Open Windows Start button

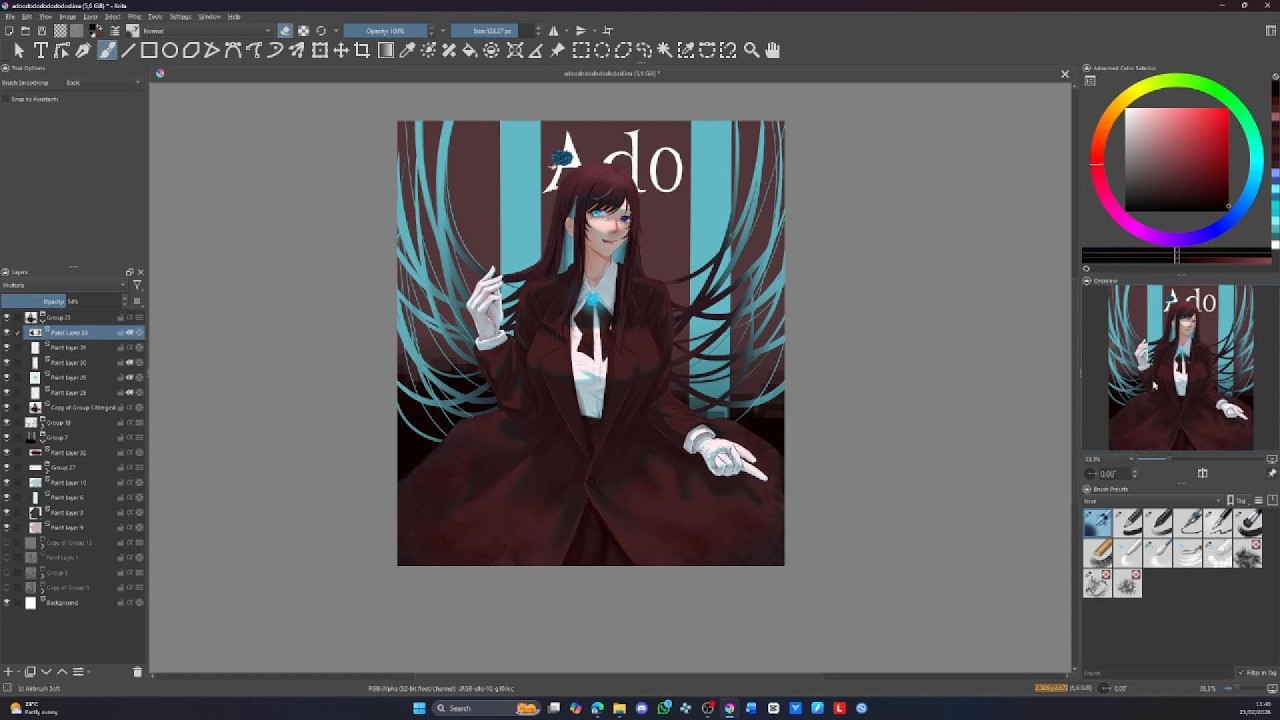[419, 708]
